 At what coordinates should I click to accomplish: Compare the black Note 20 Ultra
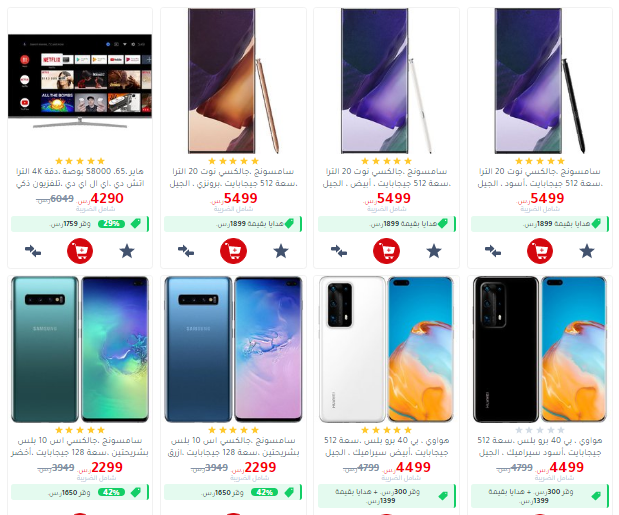(493, 251)
